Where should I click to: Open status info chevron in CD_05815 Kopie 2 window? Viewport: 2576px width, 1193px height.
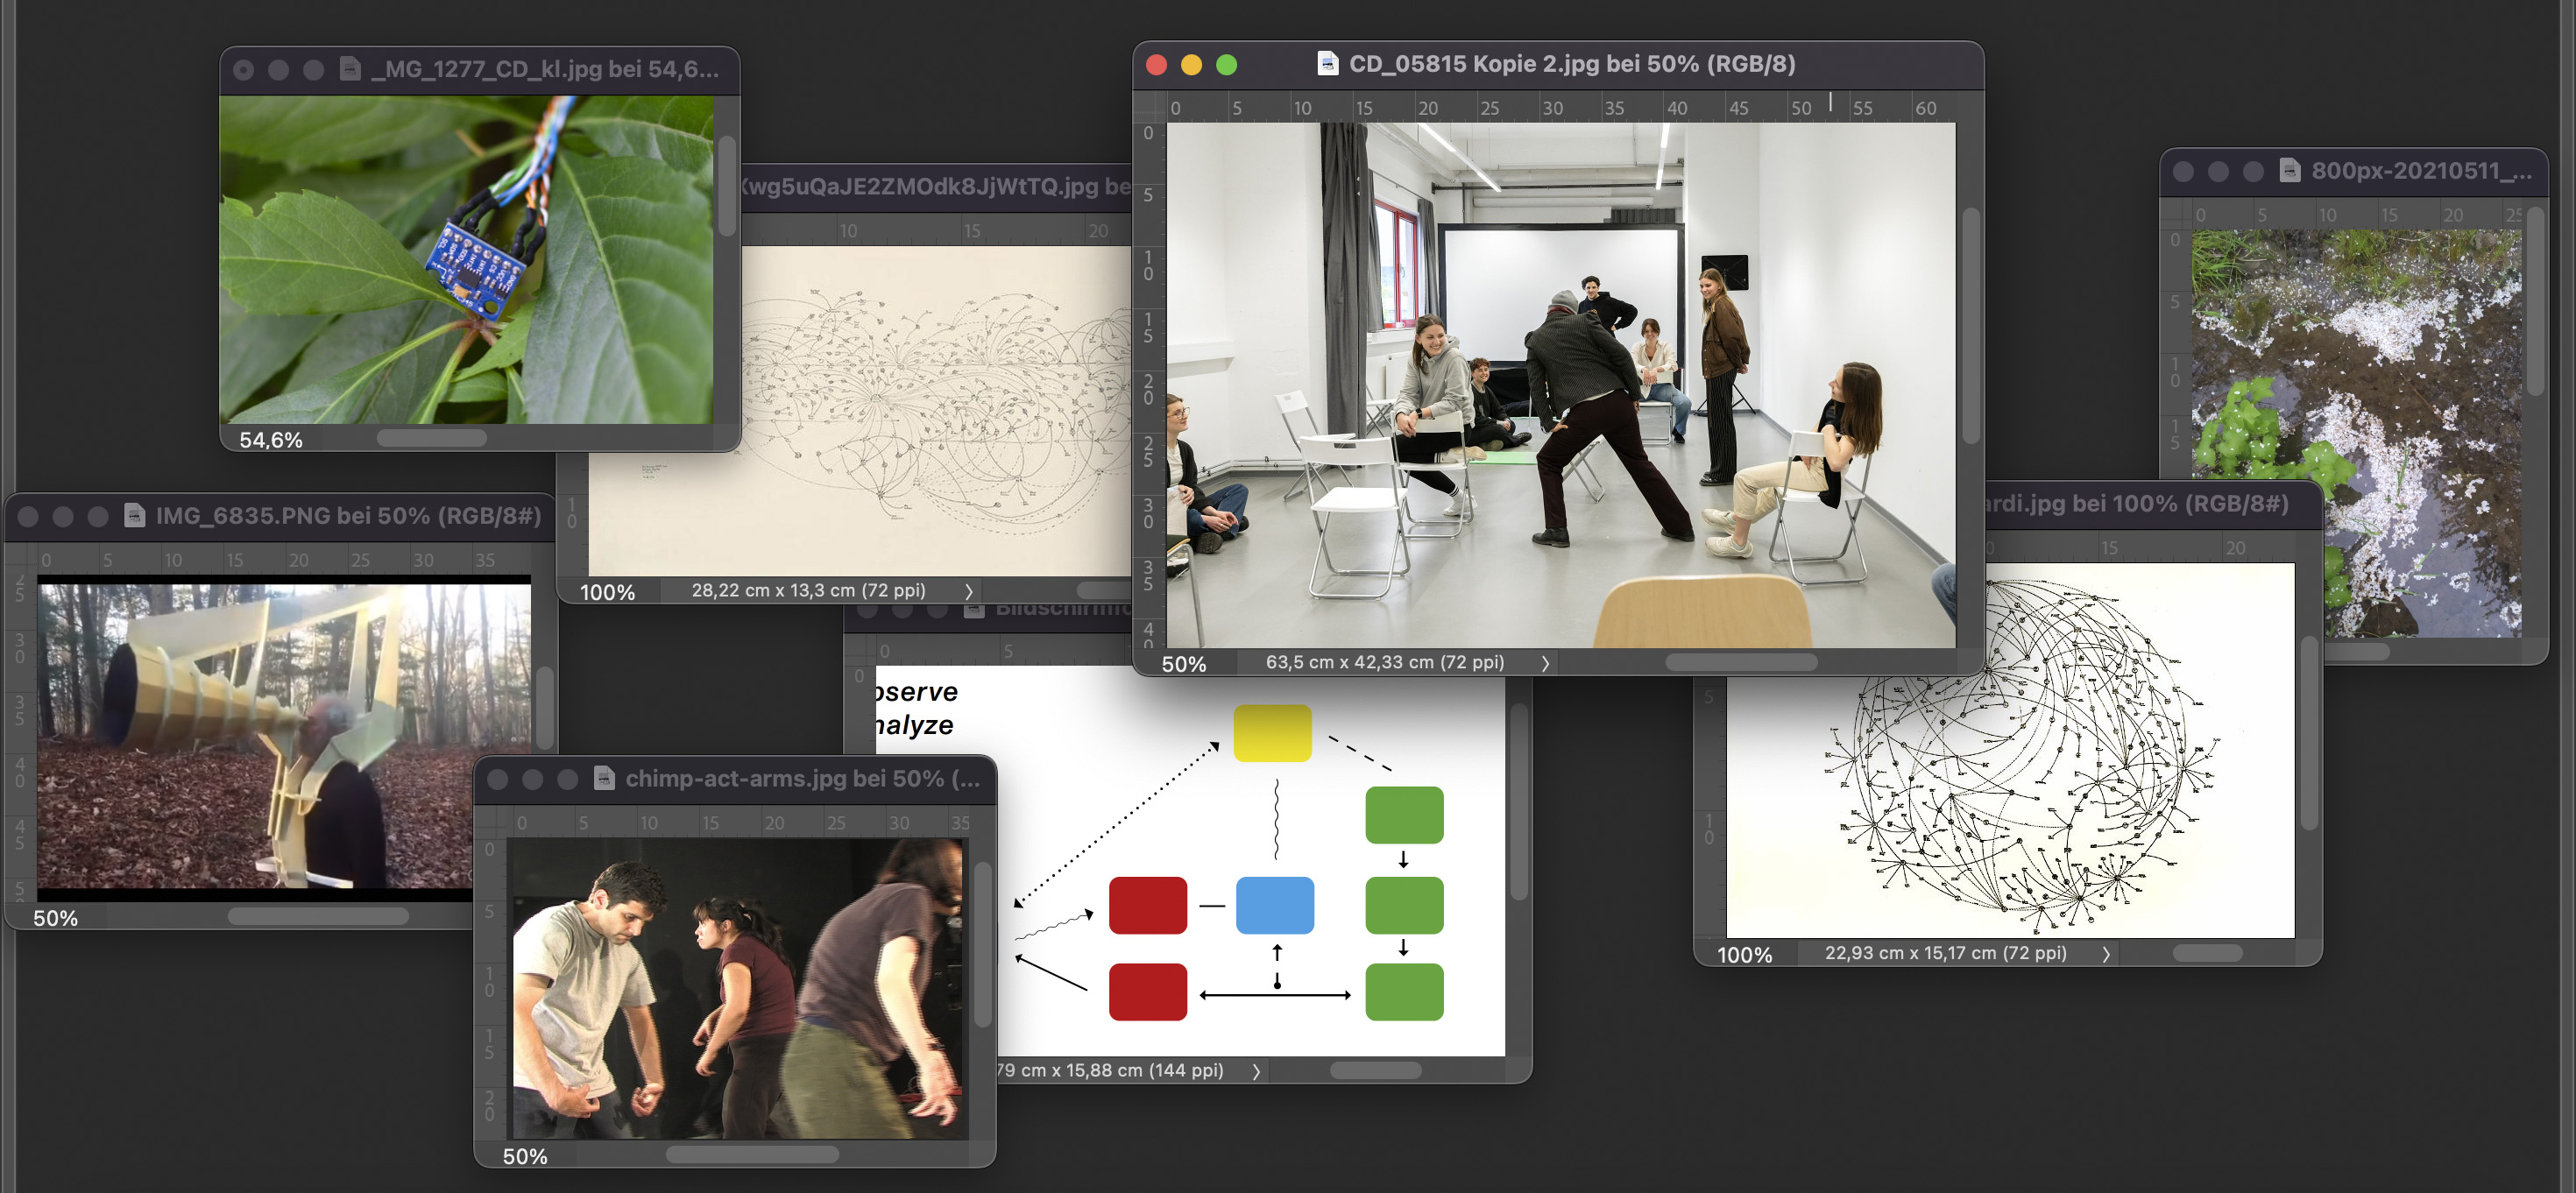click(1545, 663)
